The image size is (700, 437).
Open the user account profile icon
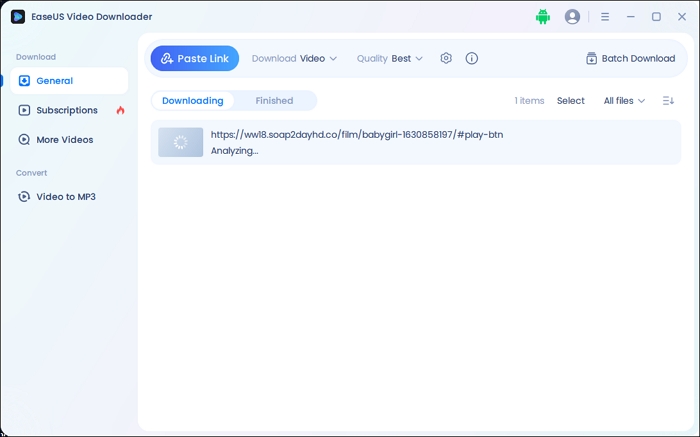tap(572, 17)
